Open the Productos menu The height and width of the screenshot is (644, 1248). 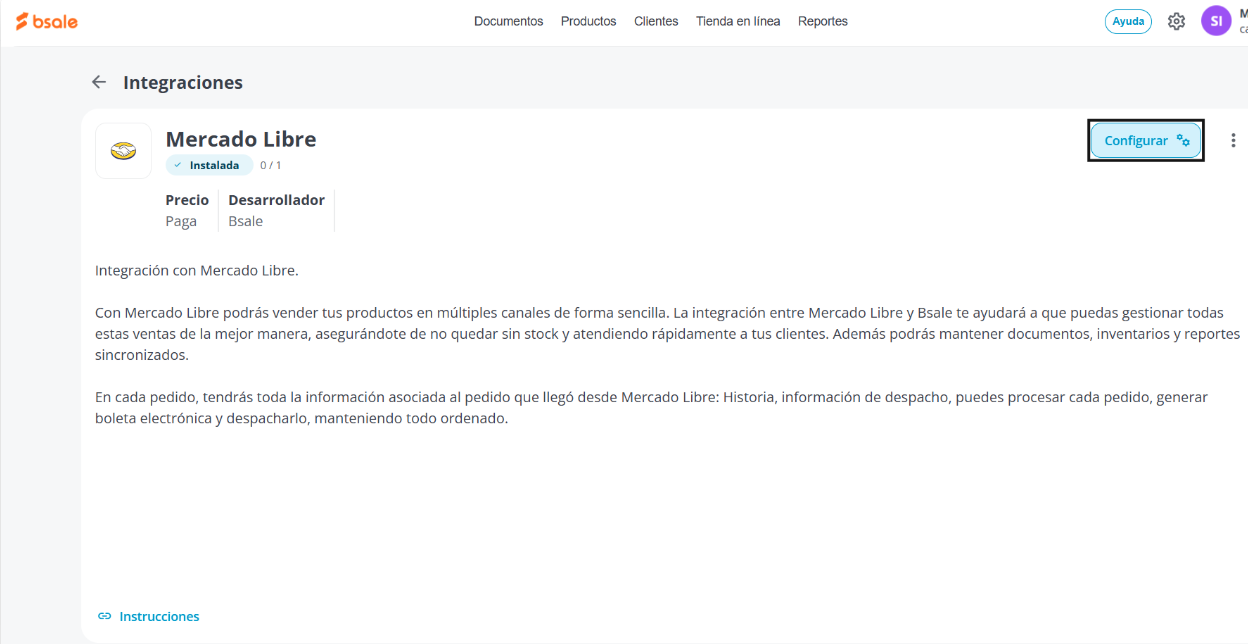pos(588,21)
